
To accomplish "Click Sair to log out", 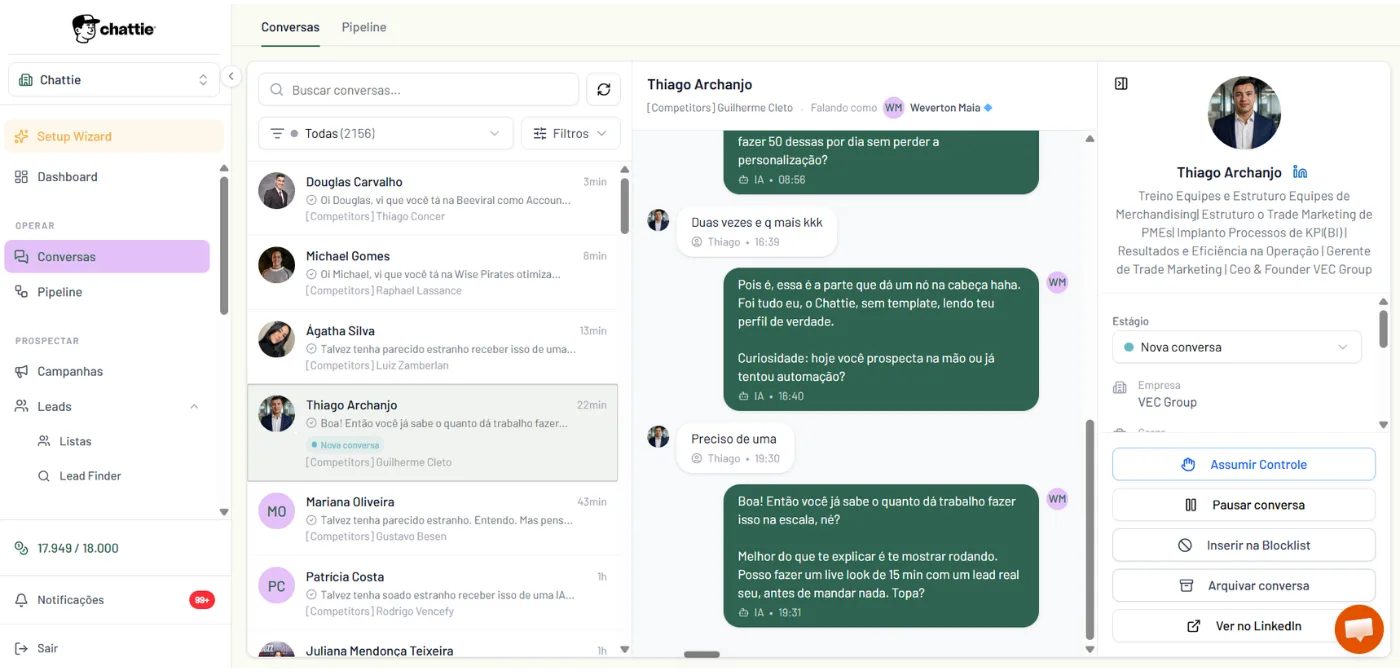I will point(38,648).
